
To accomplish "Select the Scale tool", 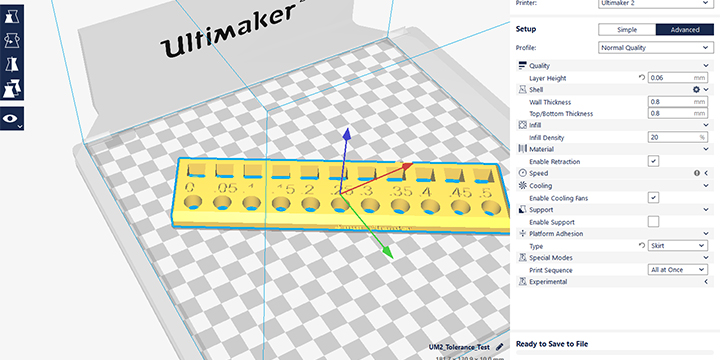I will (x=11, y=17).
